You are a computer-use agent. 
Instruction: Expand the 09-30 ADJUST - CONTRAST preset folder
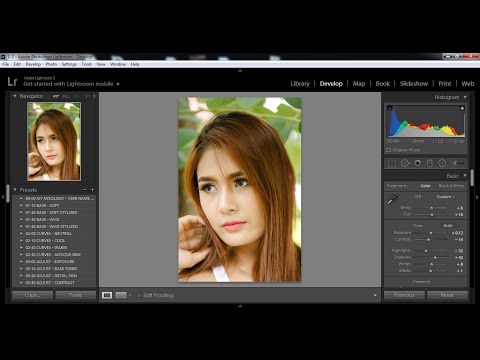tap(21, 283)
